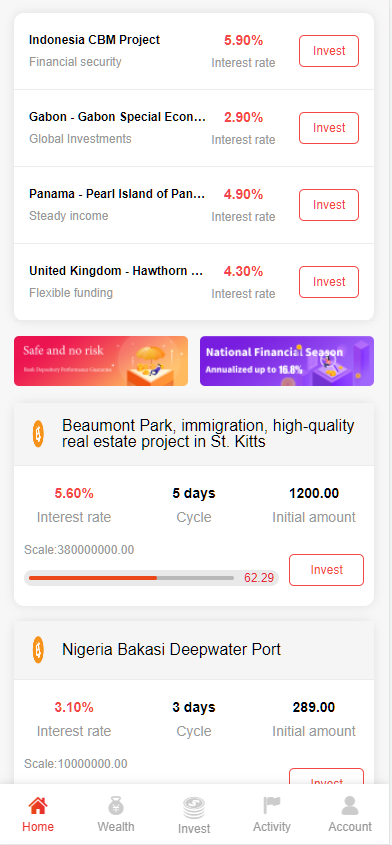The width and height of the screenshot is (392, 845).
Task: Open the Indonesia CBM Project title
Action: tap(94, 40)
